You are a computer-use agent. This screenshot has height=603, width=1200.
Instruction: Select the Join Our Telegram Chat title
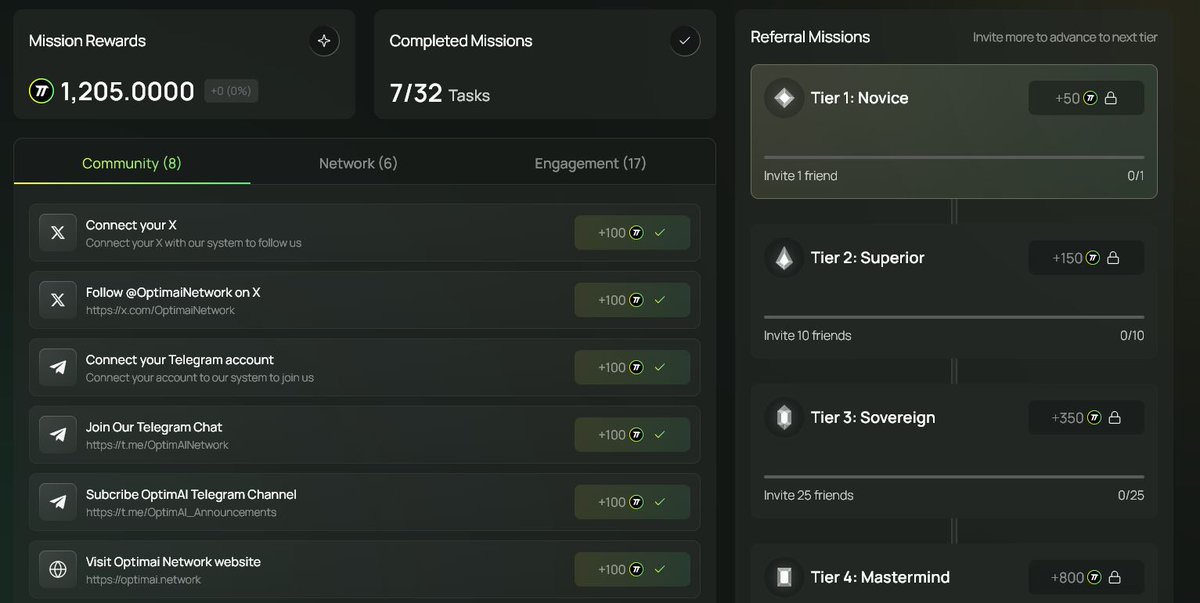click(x=154, y=427)
